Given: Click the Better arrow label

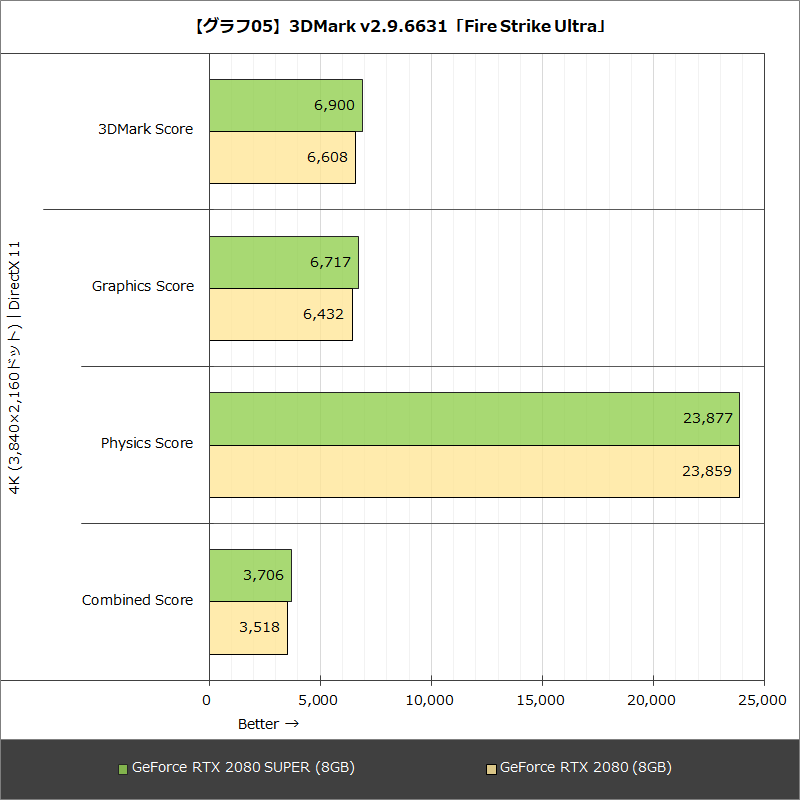Looking at the screenshot, I should 269,723.
